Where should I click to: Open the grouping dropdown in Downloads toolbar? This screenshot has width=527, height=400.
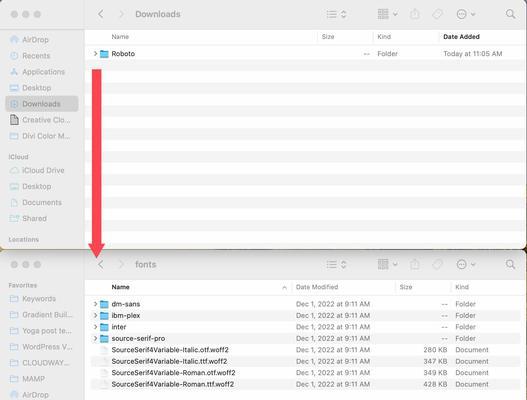coord(388,14)
